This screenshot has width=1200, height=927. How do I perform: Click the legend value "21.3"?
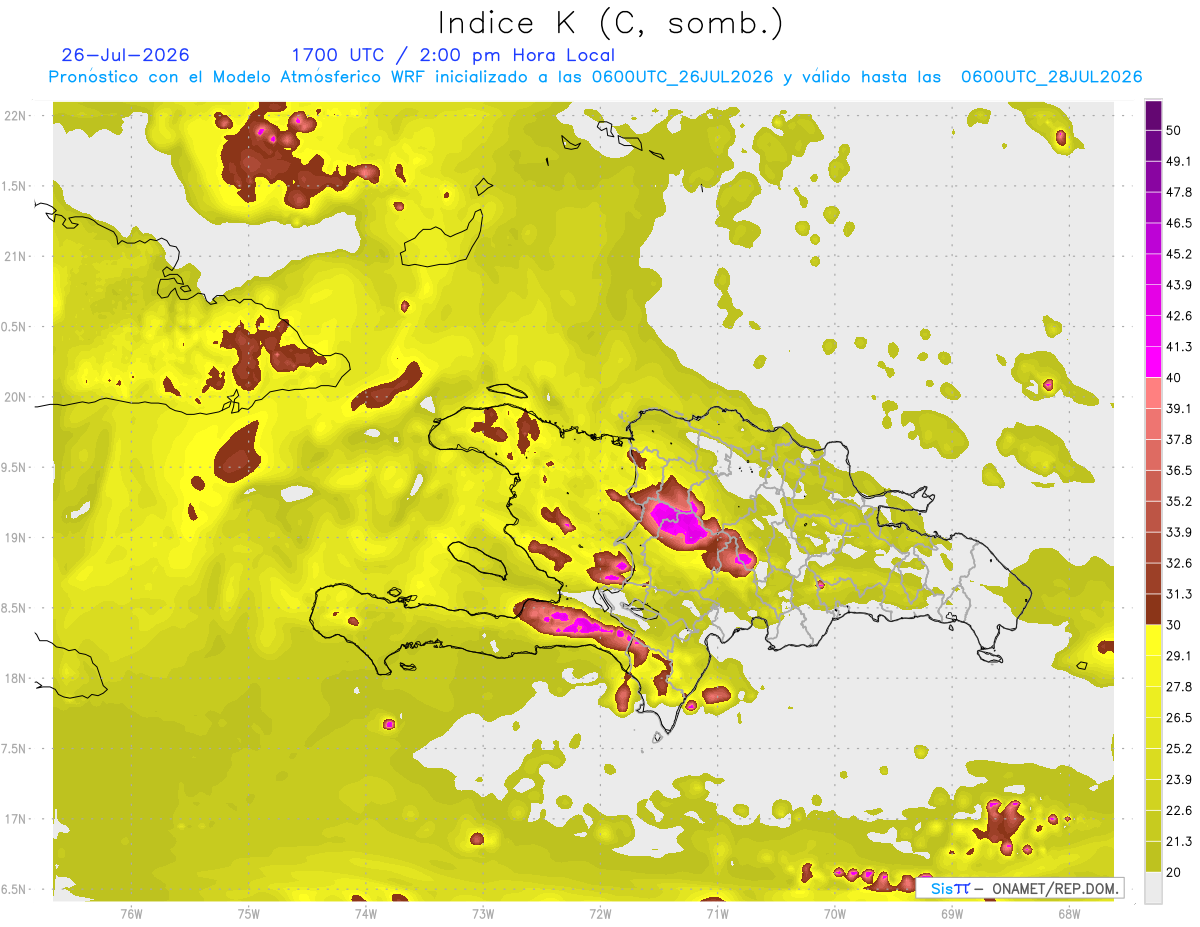click(x=1179, y=841)
